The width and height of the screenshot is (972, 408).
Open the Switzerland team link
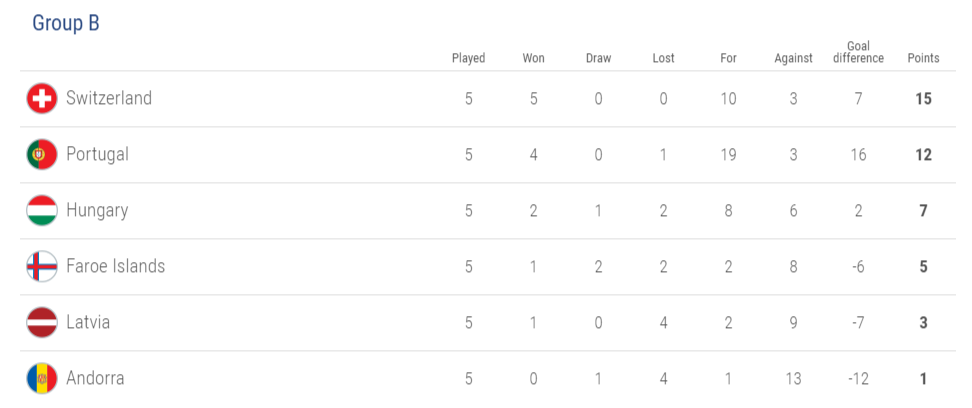[109, 98]
